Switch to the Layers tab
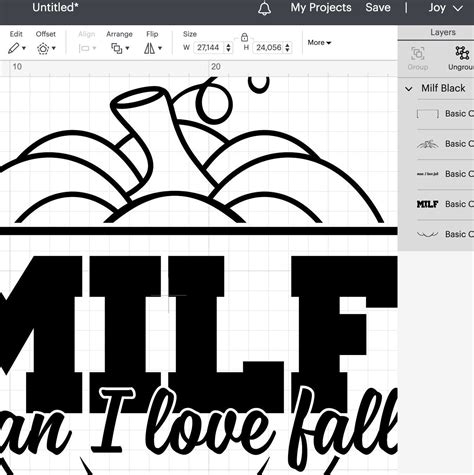 [442, 32]
